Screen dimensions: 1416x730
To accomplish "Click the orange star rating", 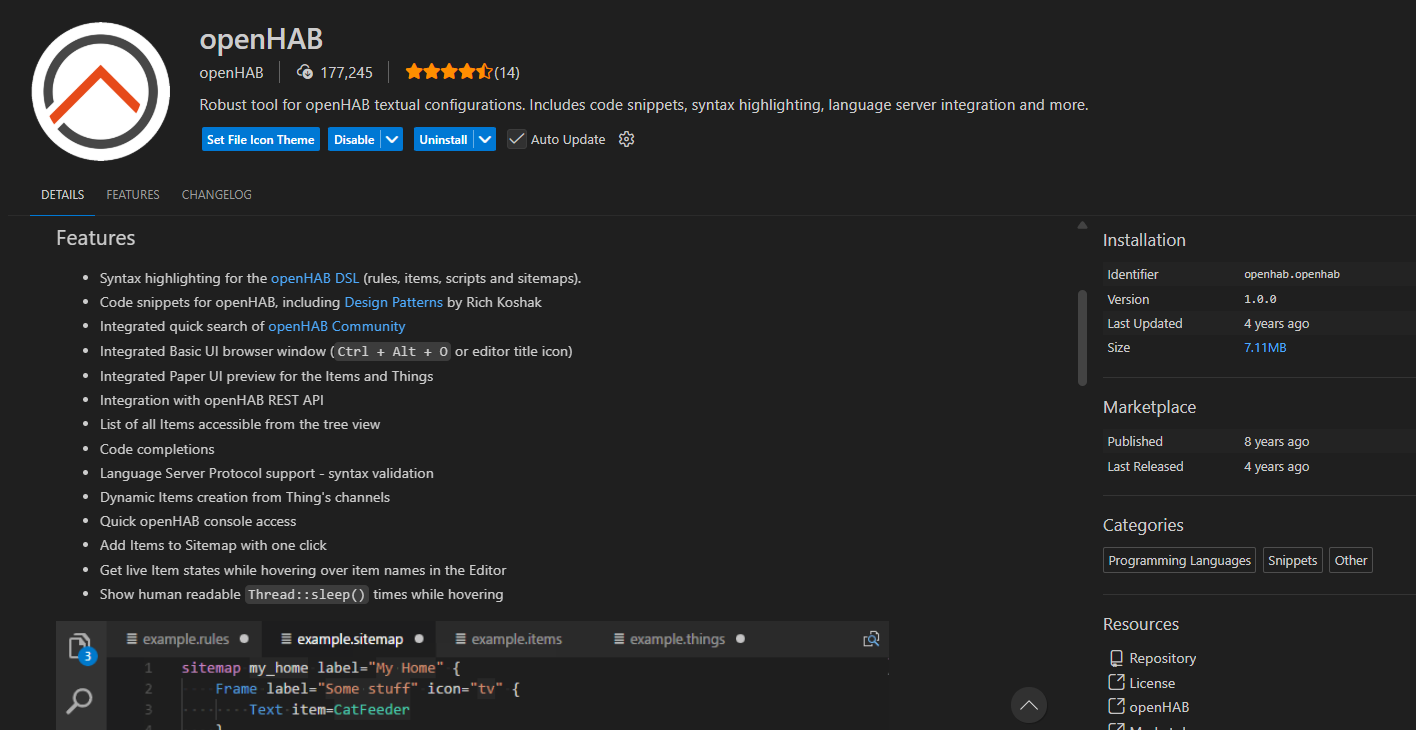I will tap(448, 72).
